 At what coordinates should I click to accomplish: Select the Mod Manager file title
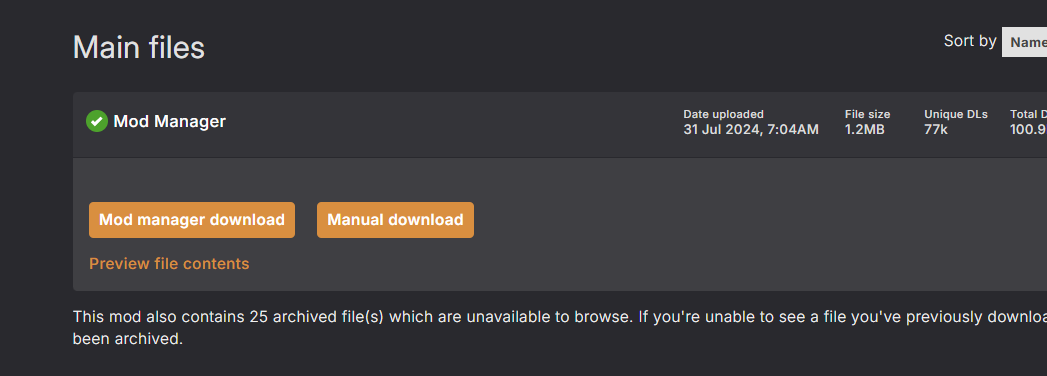170,122
